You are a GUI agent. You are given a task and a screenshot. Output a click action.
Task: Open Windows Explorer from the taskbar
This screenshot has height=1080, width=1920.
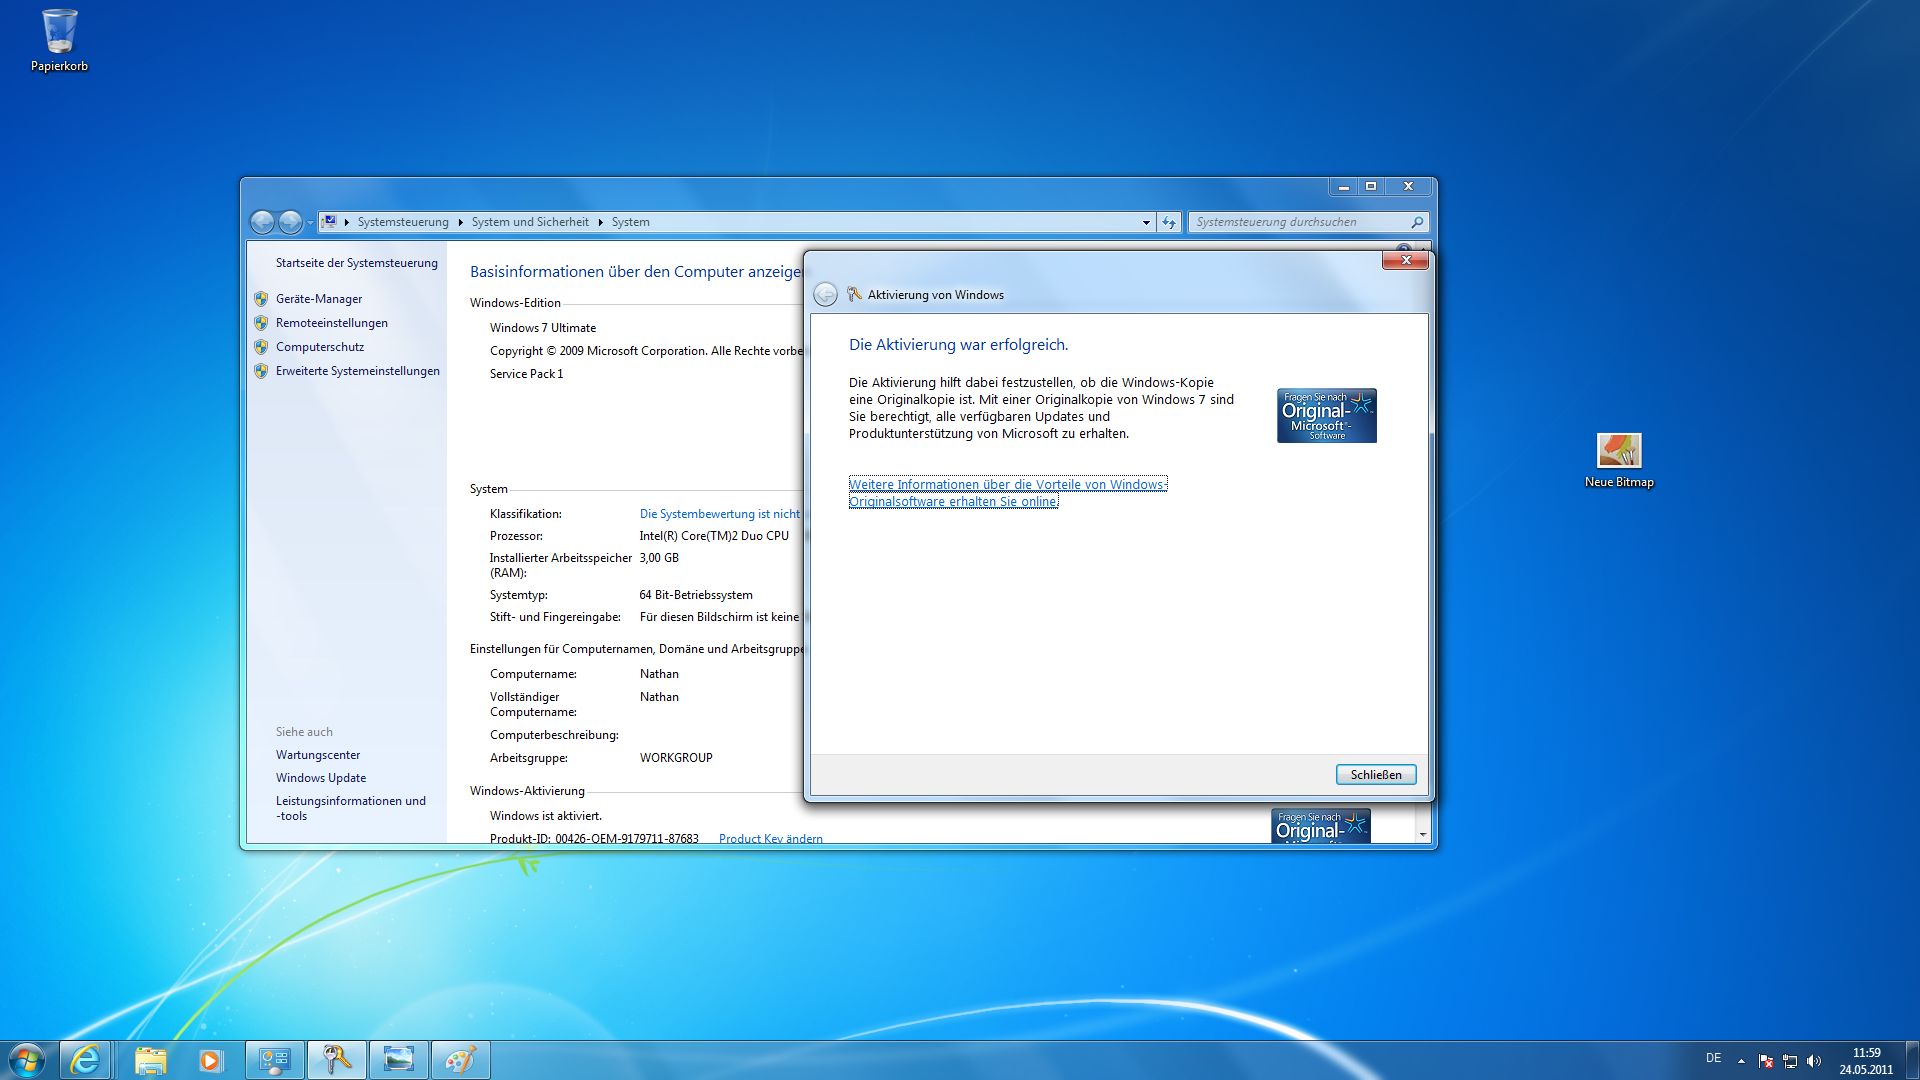[x=150, y=1060]
